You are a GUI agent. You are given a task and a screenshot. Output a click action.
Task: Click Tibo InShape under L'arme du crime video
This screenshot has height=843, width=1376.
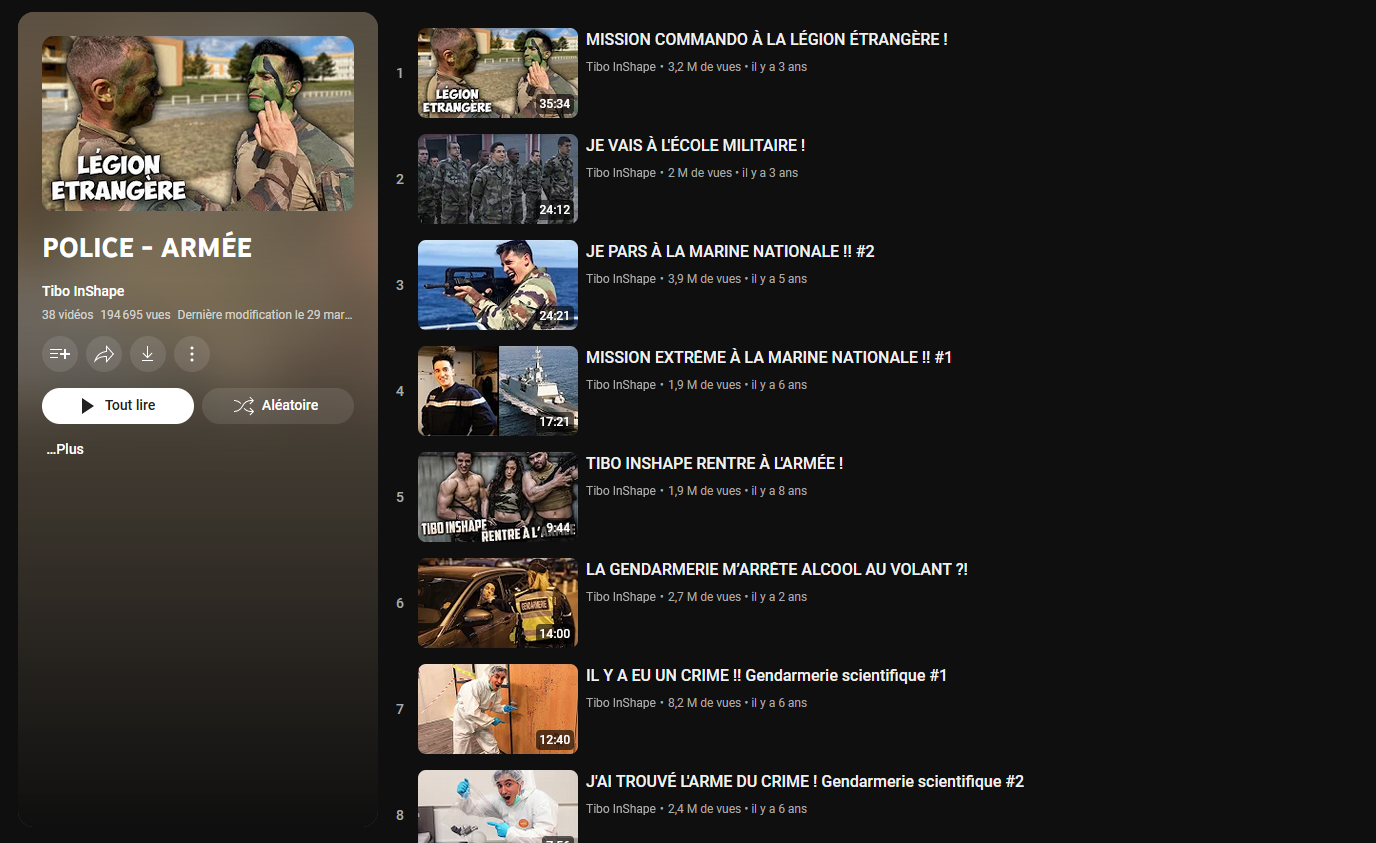click(621, 809)
